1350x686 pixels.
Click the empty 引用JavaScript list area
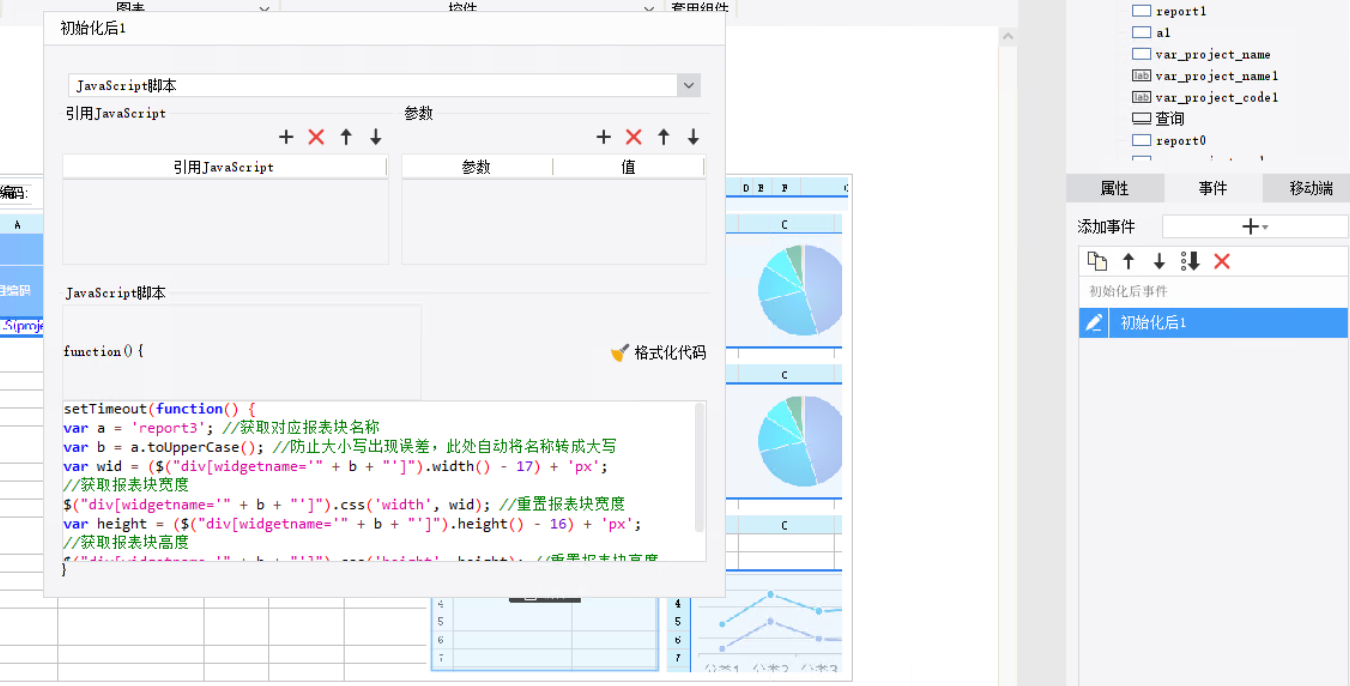225,221
